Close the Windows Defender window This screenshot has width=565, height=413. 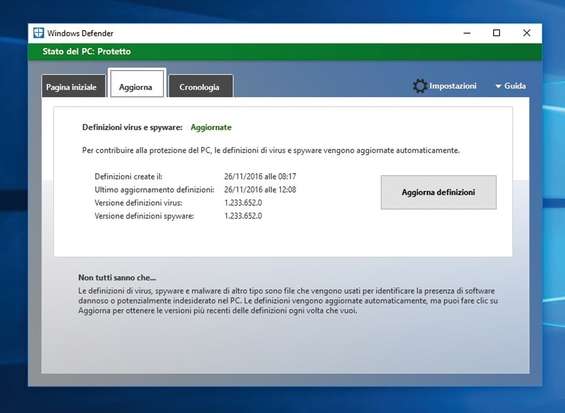526,33
